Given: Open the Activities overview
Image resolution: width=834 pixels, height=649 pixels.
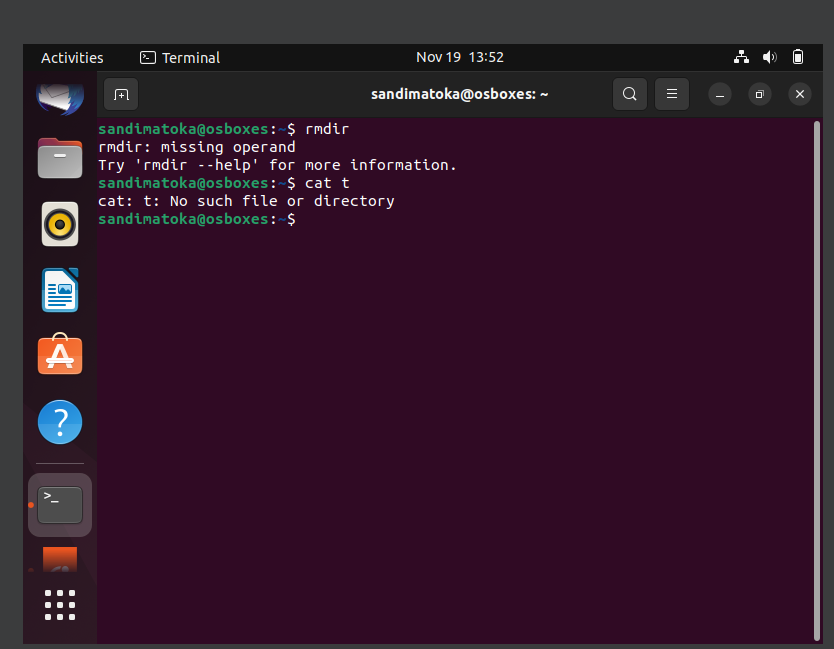Looking at the screenshot, I should tap(72, 57).
